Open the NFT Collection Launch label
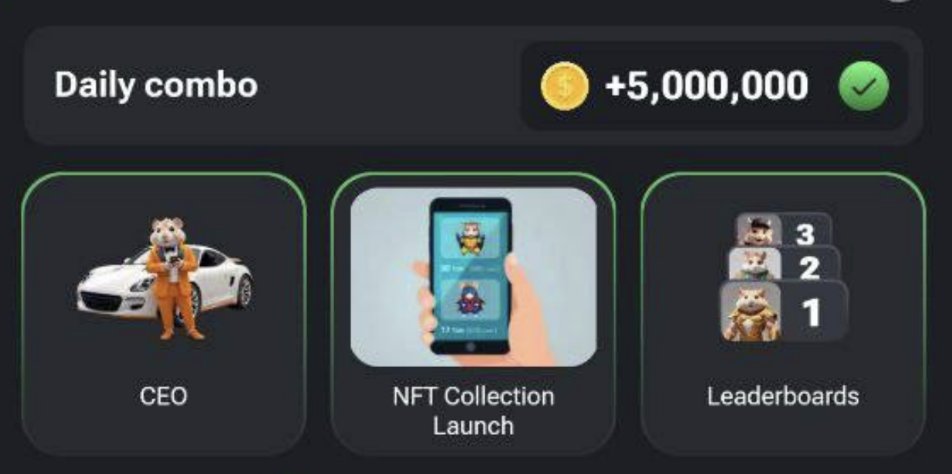 point(473,411)
